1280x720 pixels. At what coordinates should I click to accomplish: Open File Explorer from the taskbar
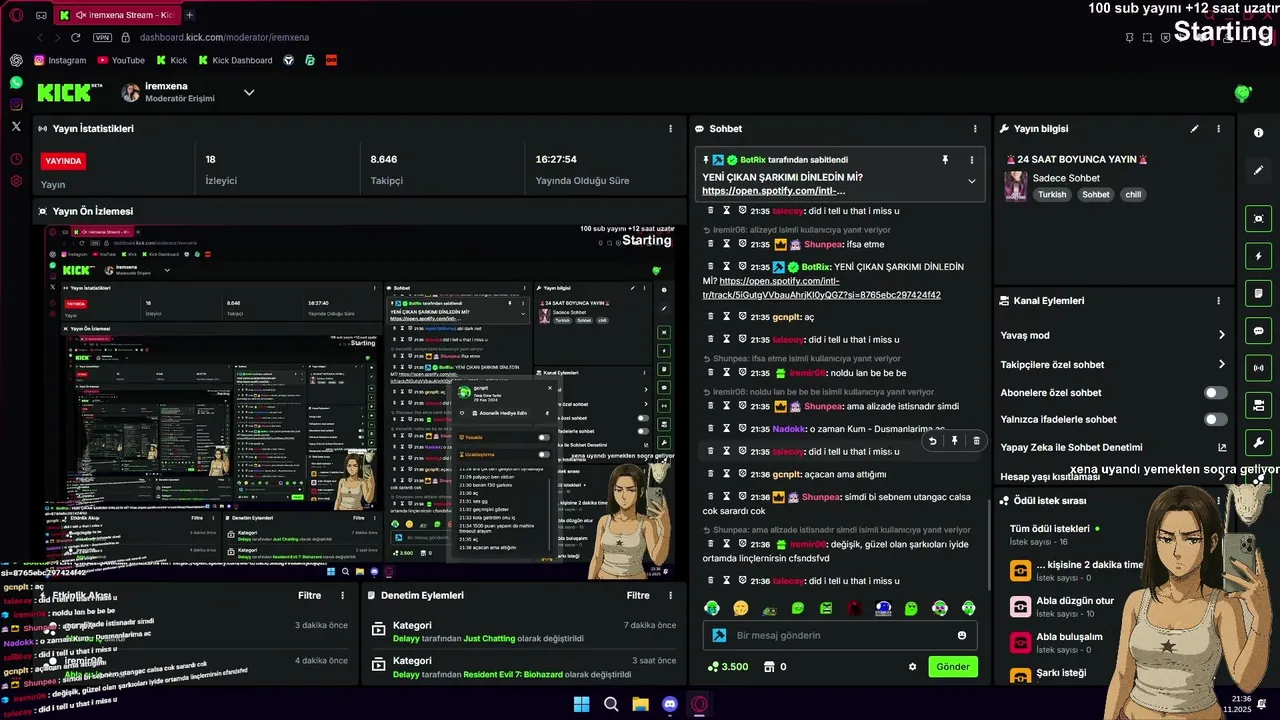coord(640,705)
